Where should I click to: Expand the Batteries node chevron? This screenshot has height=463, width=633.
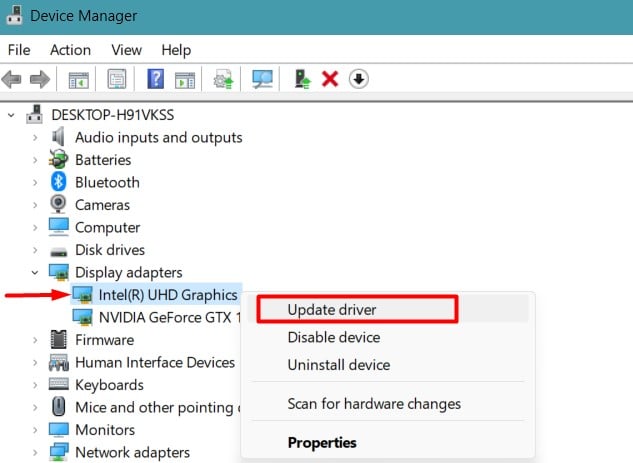coord(35,160)
